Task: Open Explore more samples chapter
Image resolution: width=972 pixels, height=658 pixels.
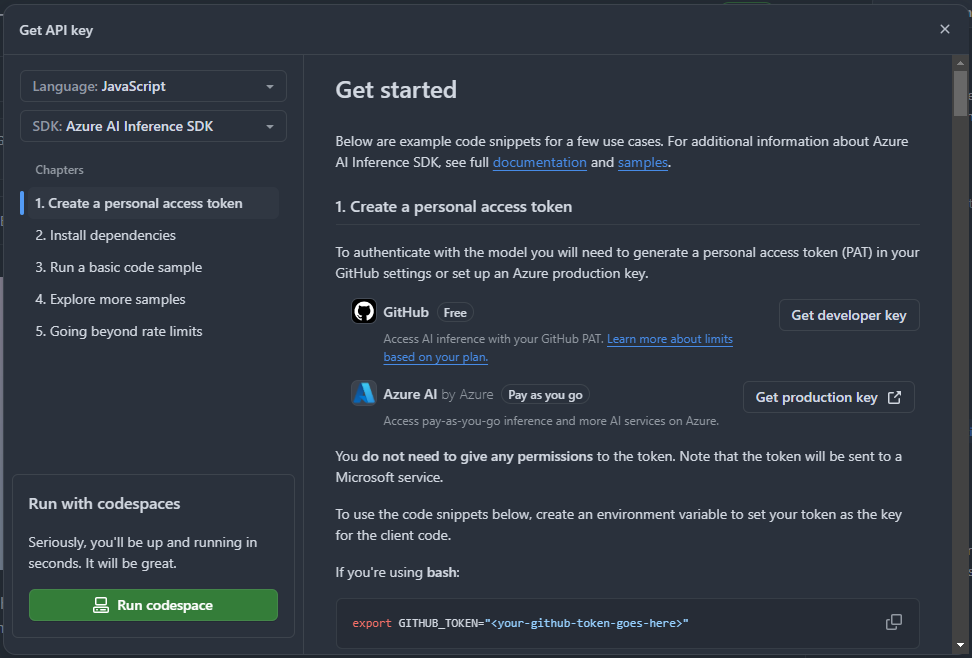Action: coord(110,299)
